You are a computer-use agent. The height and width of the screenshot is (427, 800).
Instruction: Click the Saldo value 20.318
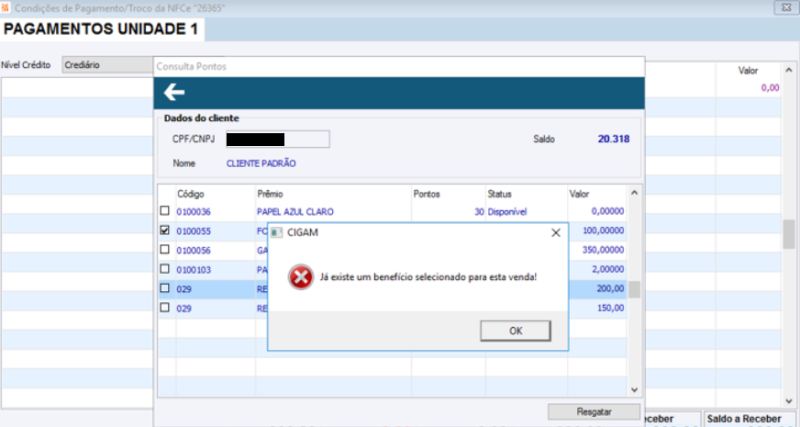point(613,139)
